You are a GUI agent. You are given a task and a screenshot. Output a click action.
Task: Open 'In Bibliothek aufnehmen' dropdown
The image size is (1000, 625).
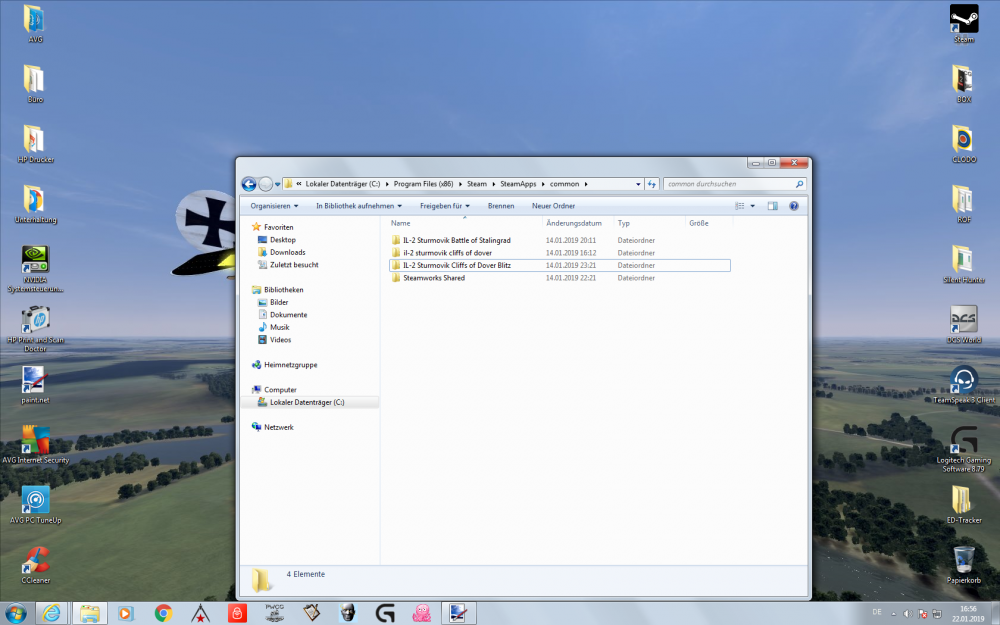click(359, 206)
